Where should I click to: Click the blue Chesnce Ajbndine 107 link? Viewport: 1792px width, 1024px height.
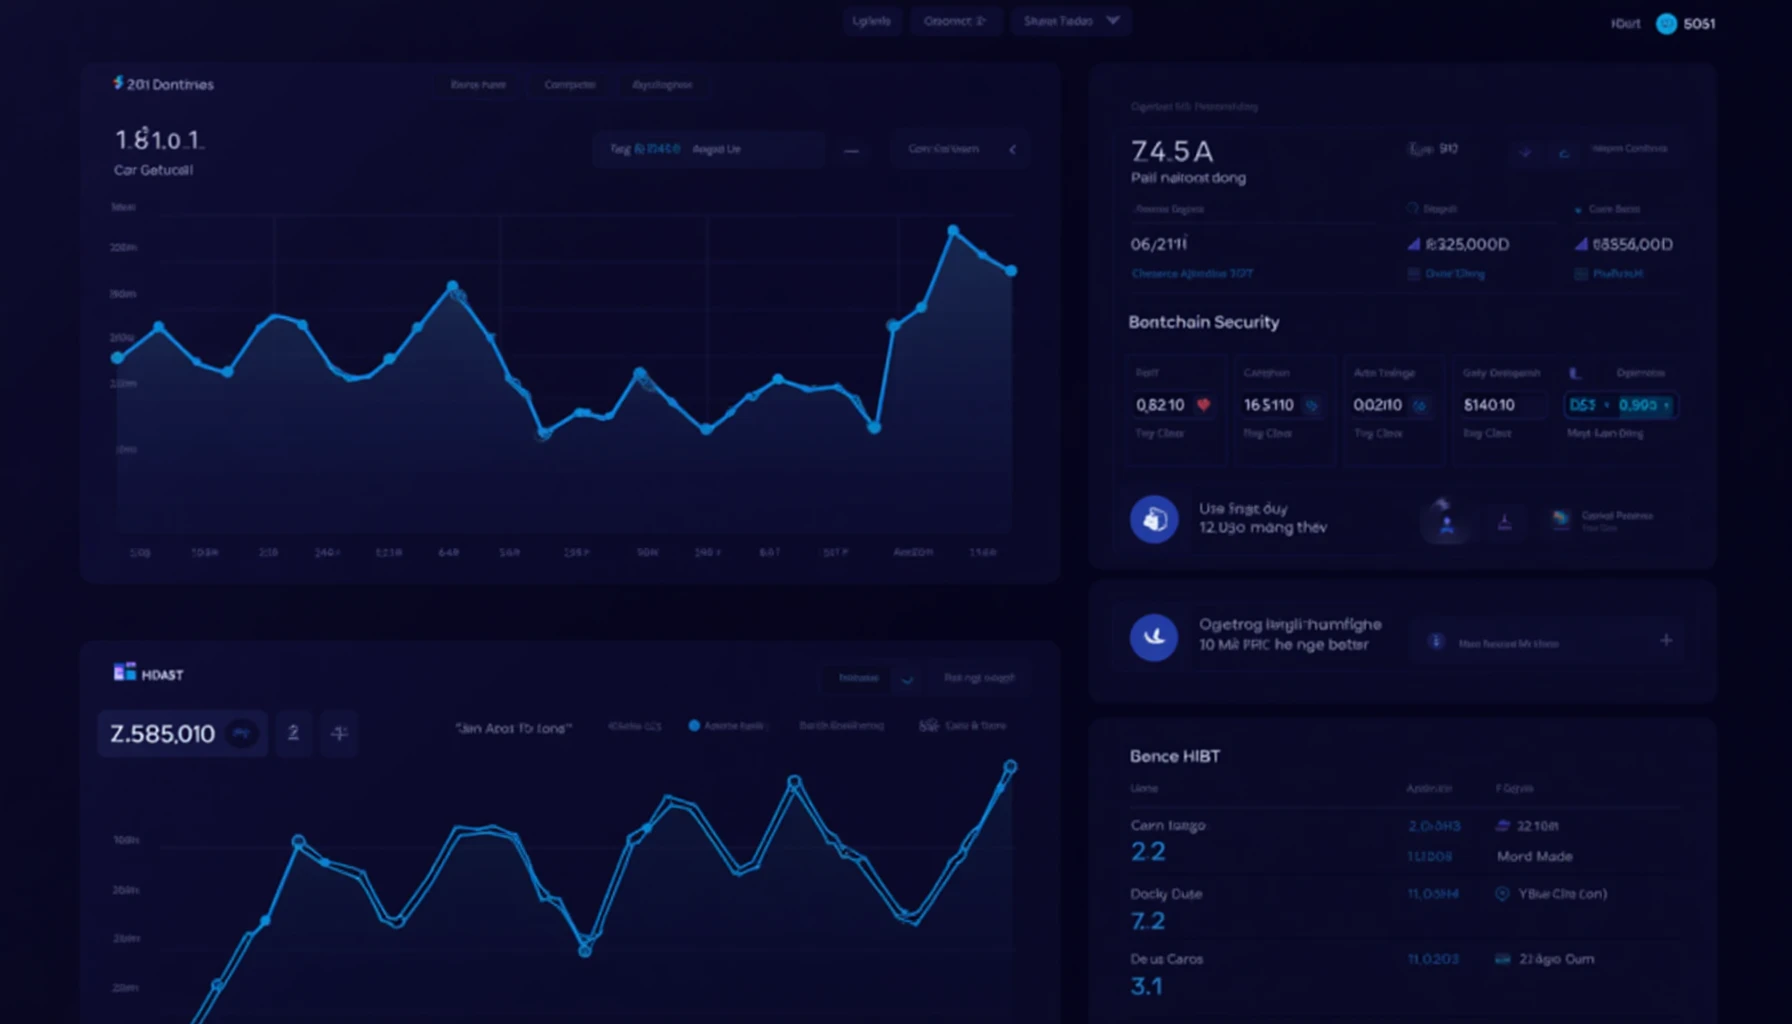pos(1191,273)
